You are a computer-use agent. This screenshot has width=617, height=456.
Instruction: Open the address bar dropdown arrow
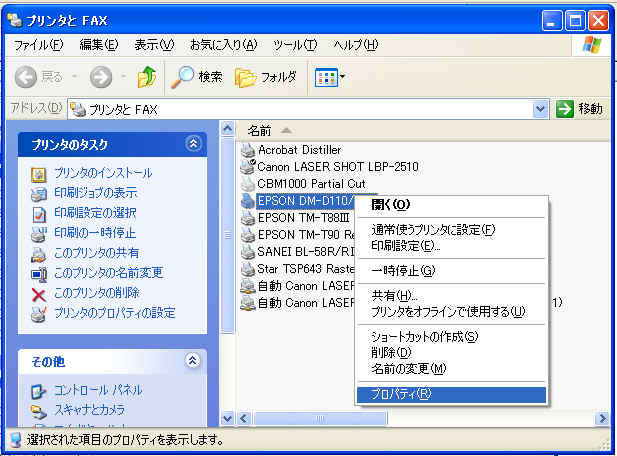[541, 109]
